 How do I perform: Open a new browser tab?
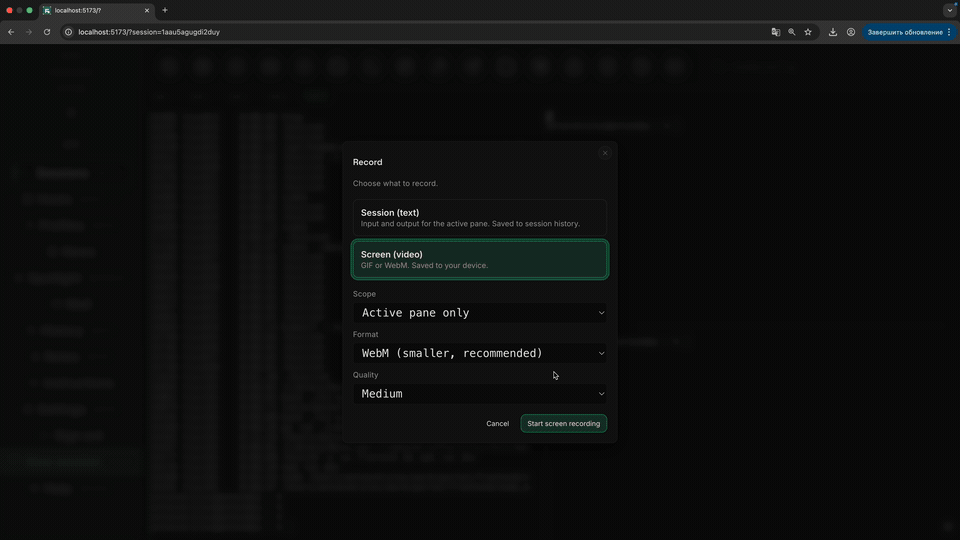coord(165,10)
